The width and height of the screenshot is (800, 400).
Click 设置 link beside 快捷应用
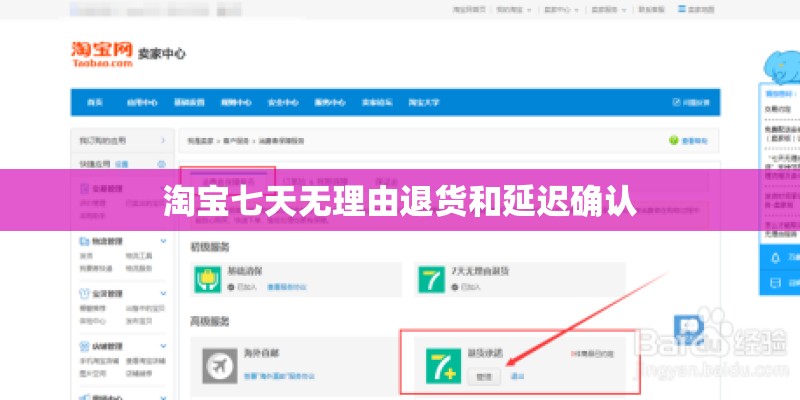pos(121,164)
